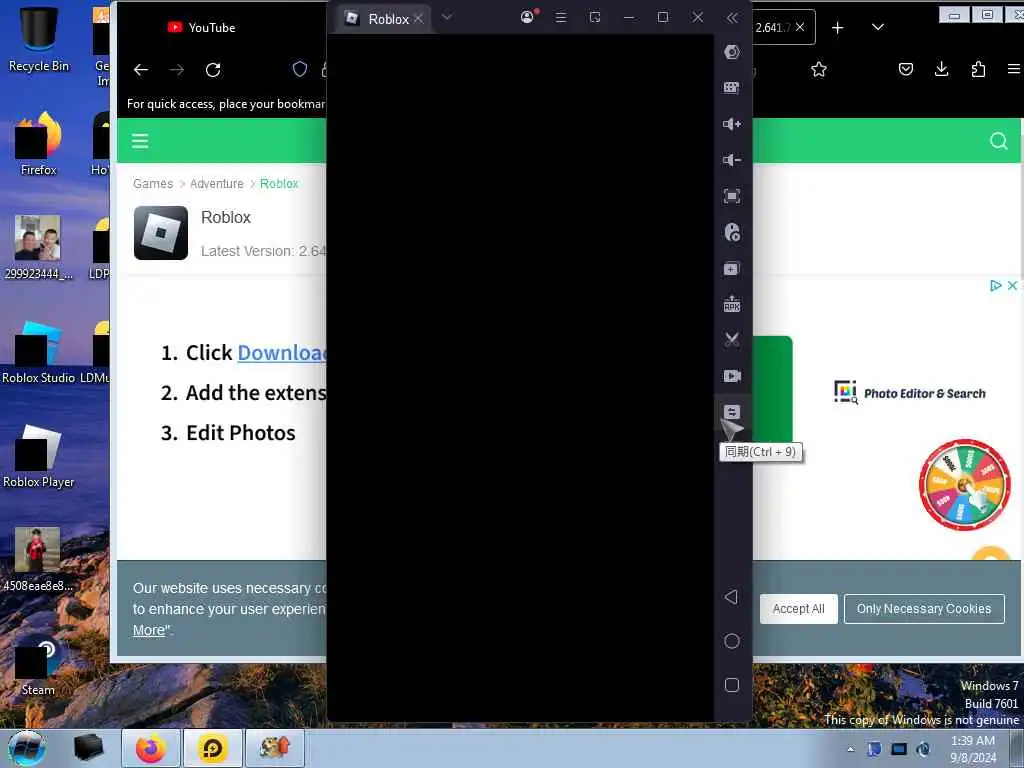The height and width of the screenshot is (768, 1024).
Task: Open the LDPlayer title bar hamburger menu
Action: click(x=560, y=18)
